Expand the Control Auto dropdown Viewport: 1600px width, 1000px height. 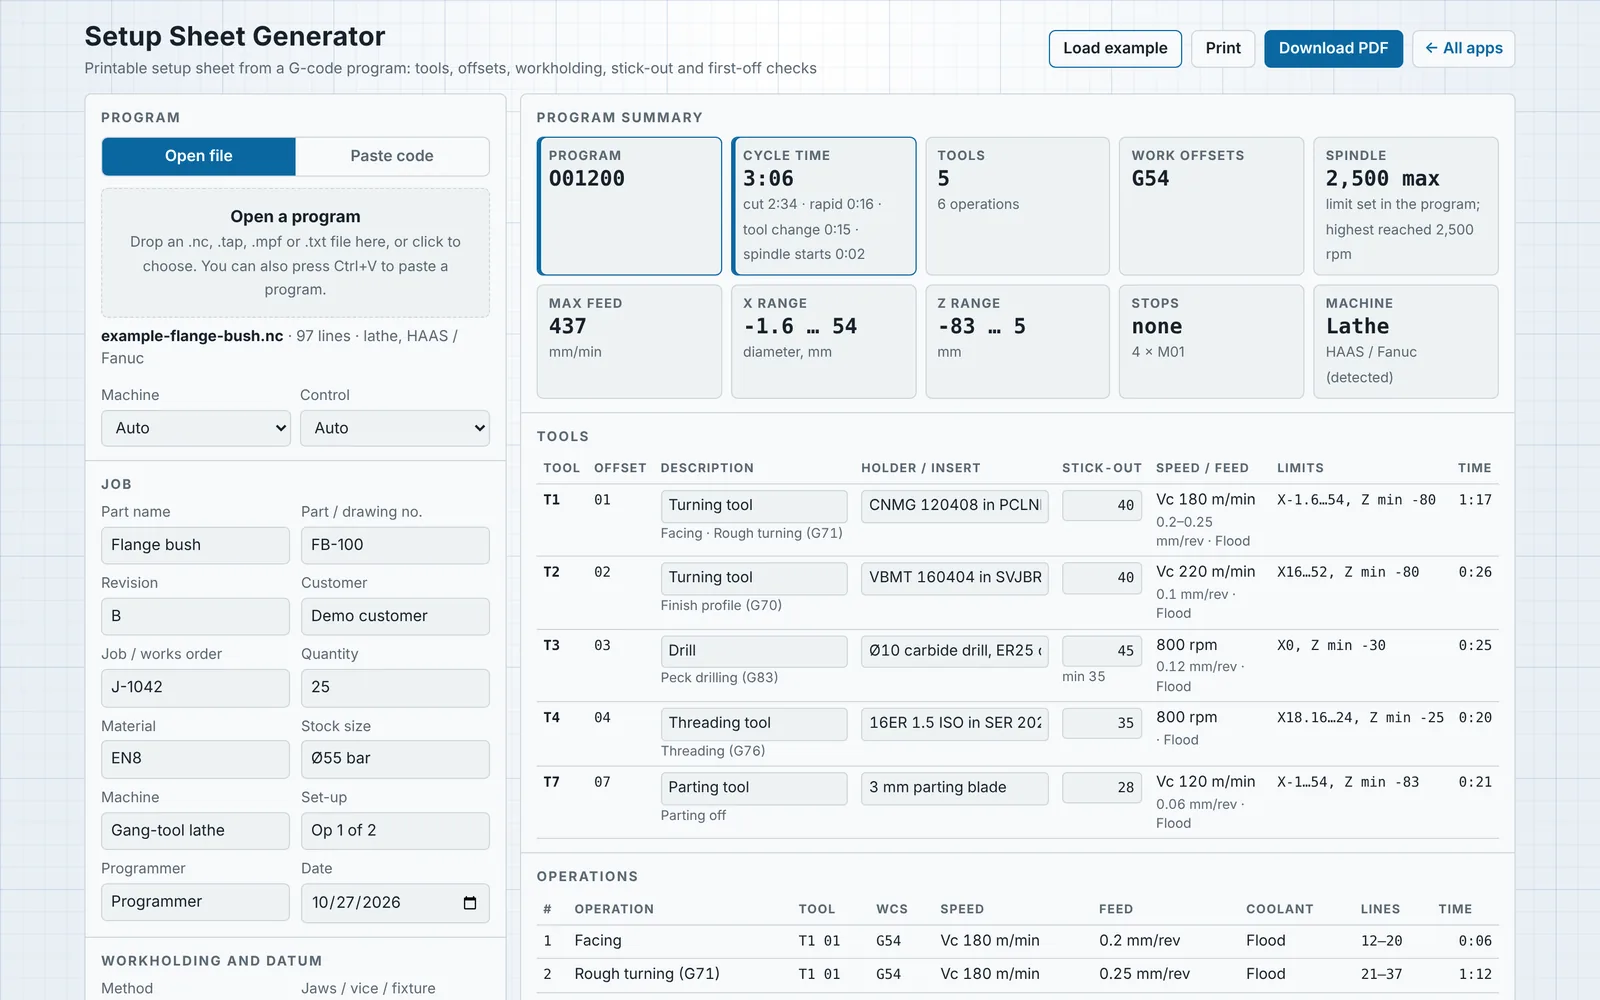[x=395, y=428]
